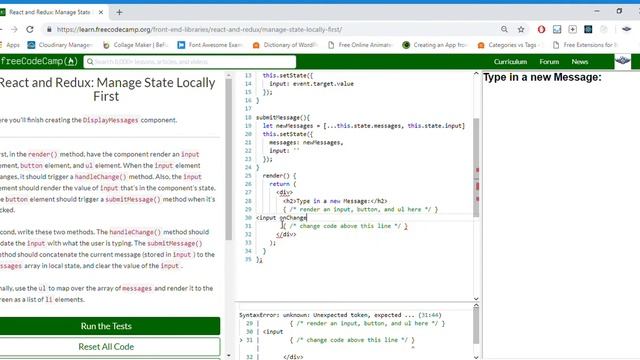Open Free Online Animated bookmark
Screen dimensions: 640x360
pos(361,45)
